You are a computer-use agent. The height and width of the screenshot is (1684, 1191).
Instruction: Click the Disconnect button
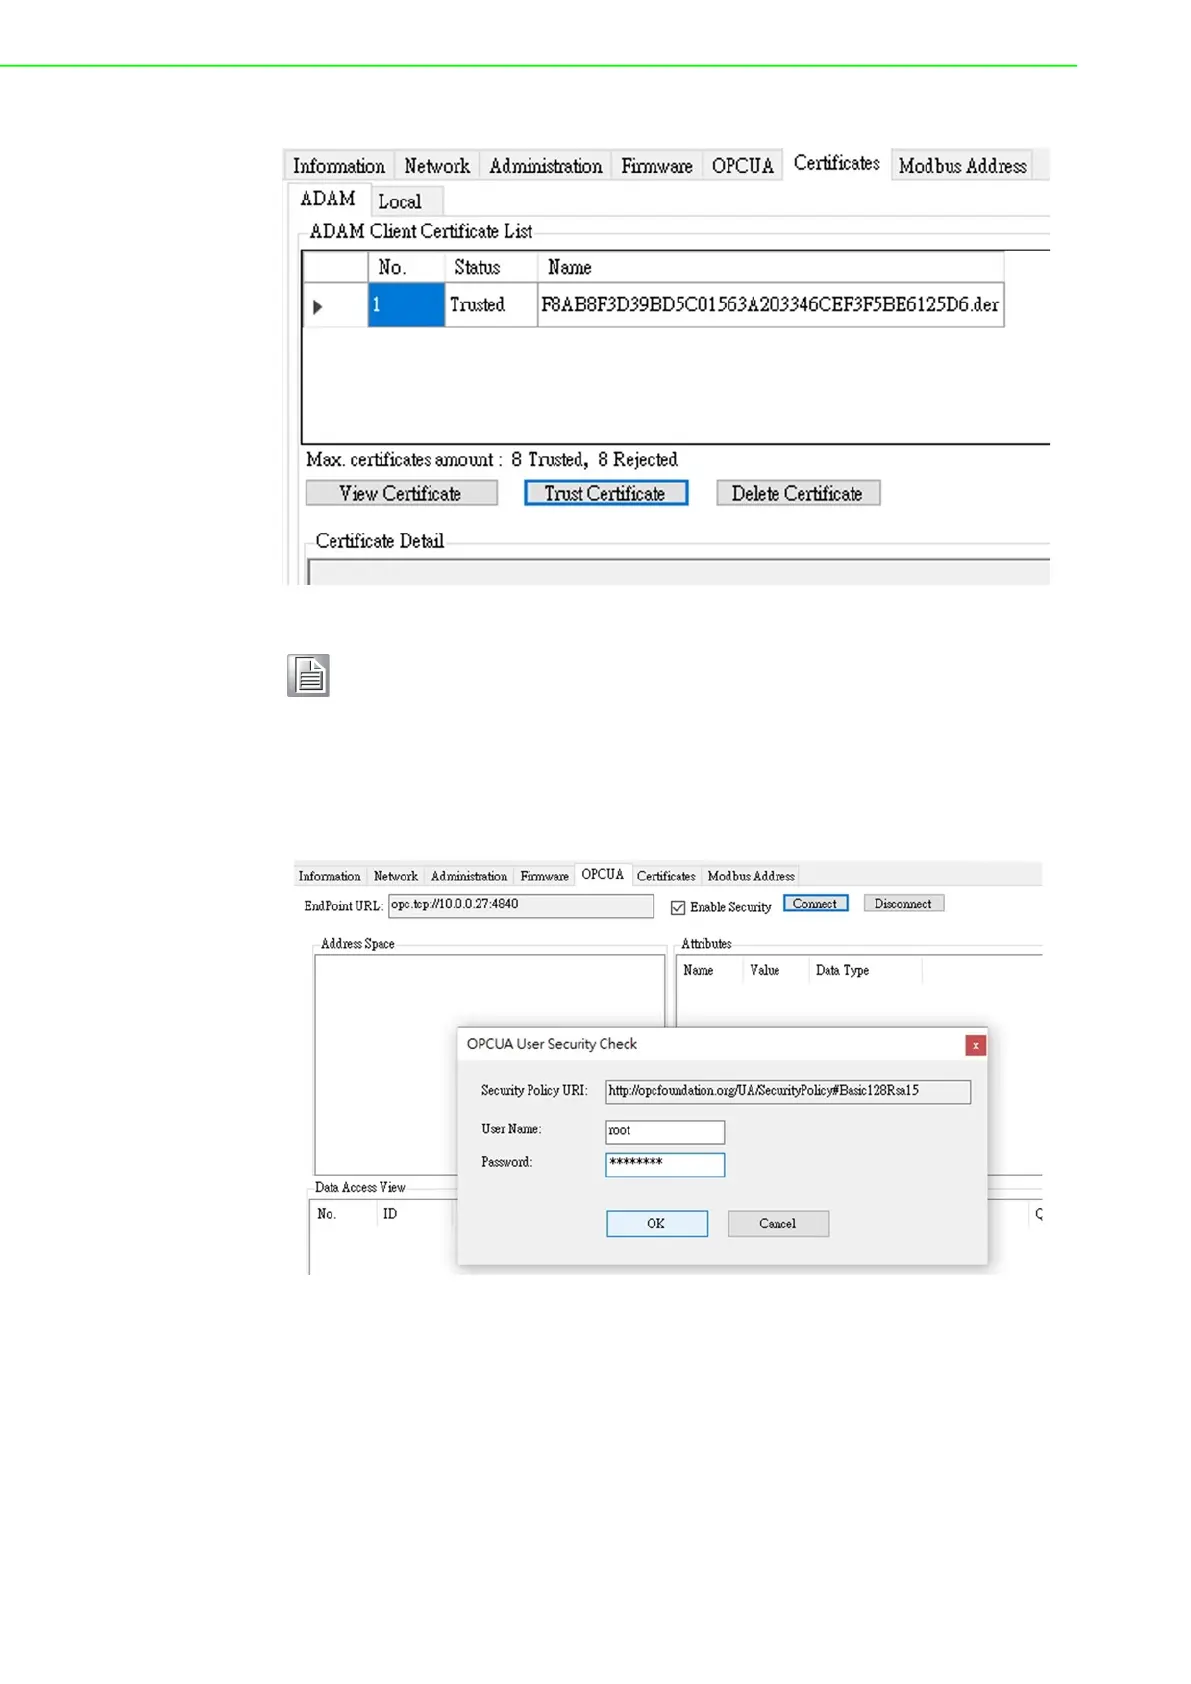[903, 903]
